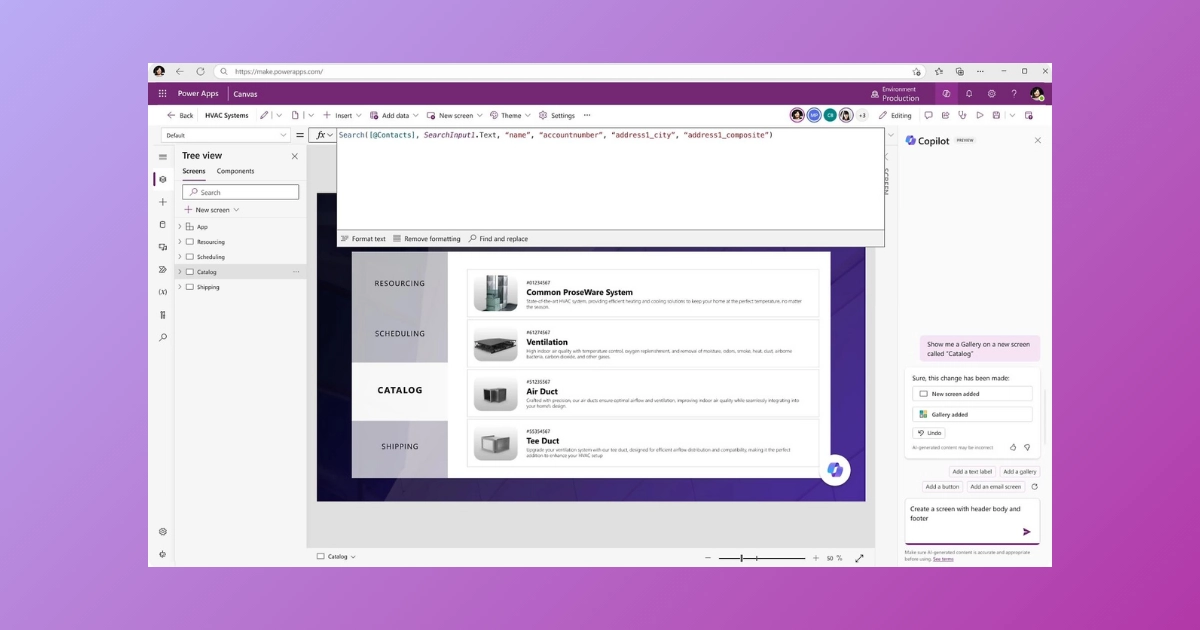Open the Power Automate panel icon
The width and height of the screenshot is (1200, 630).
(x=163, y=269)
